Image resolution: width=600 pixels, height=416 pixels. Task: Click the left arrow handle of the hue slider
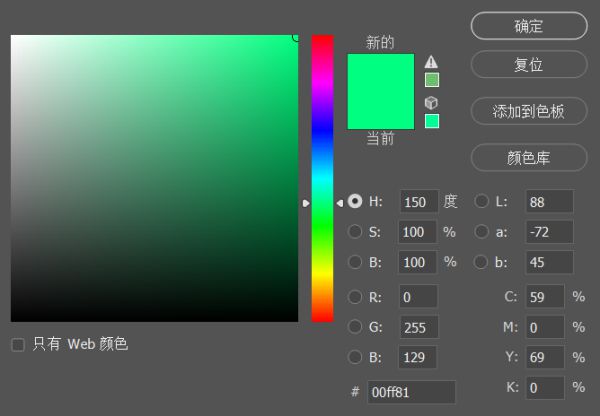click(x=306, y=203)
